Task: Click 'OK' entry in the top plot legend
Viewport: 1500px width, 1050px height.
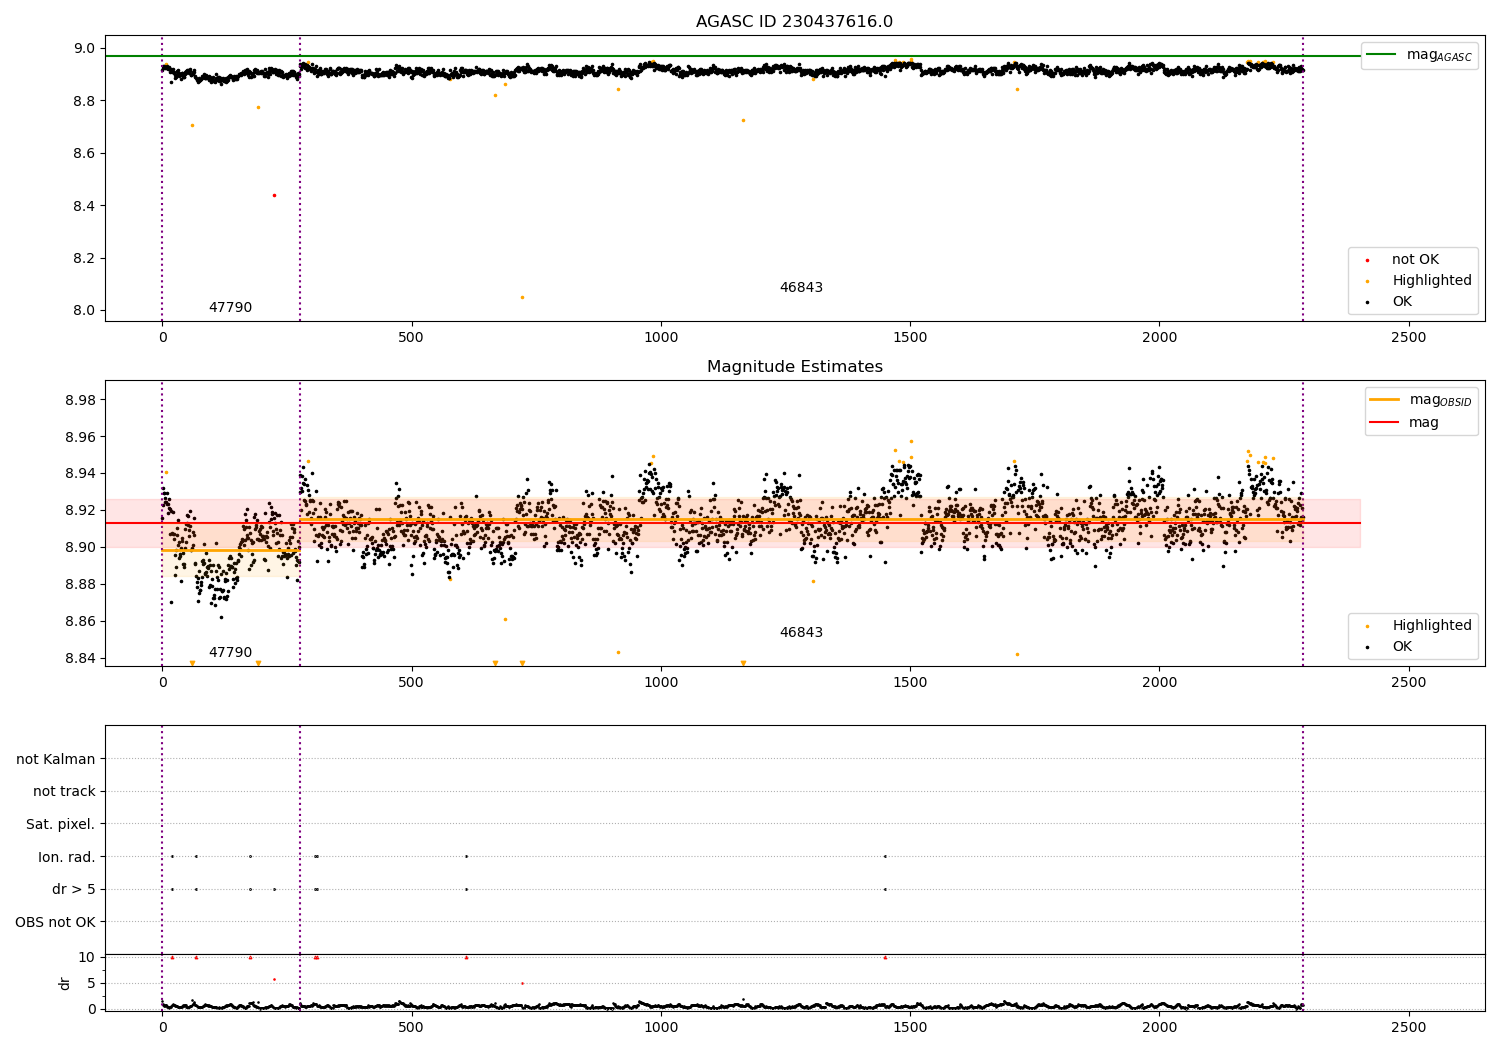Action: [1389, 302]
